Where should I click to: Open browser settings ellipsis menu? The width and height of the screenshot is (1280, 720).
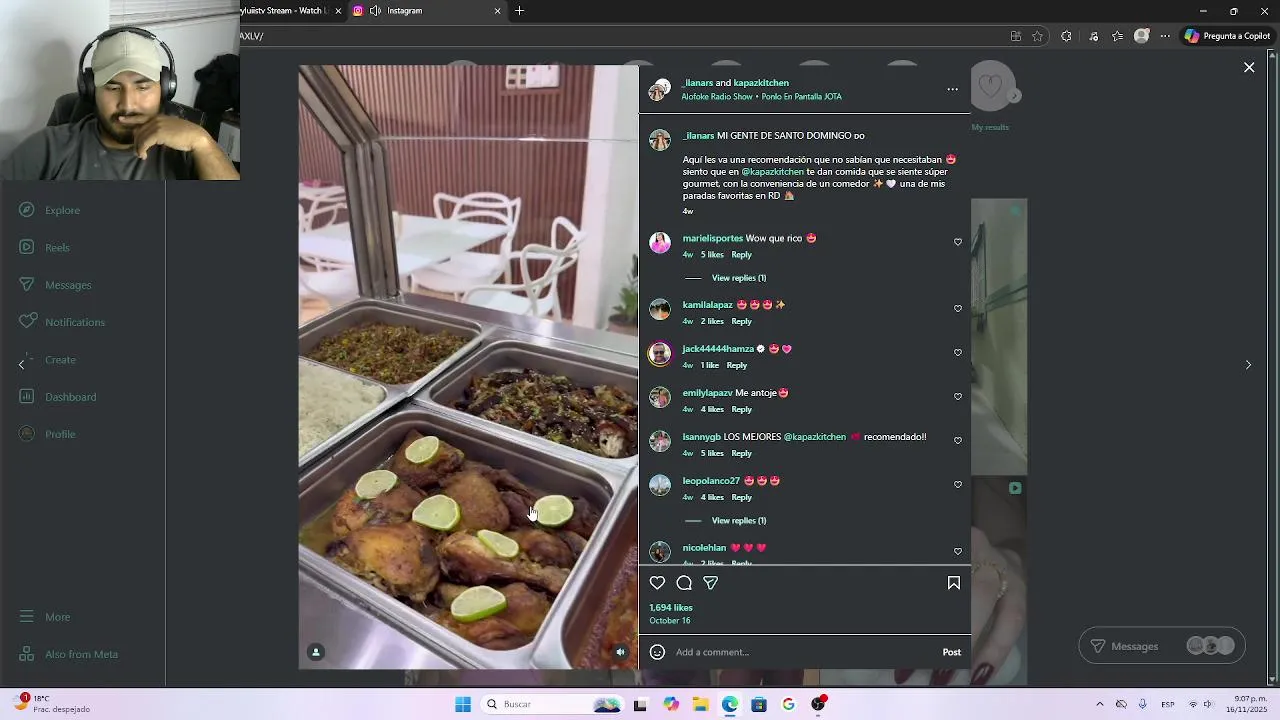point(1165,36)
